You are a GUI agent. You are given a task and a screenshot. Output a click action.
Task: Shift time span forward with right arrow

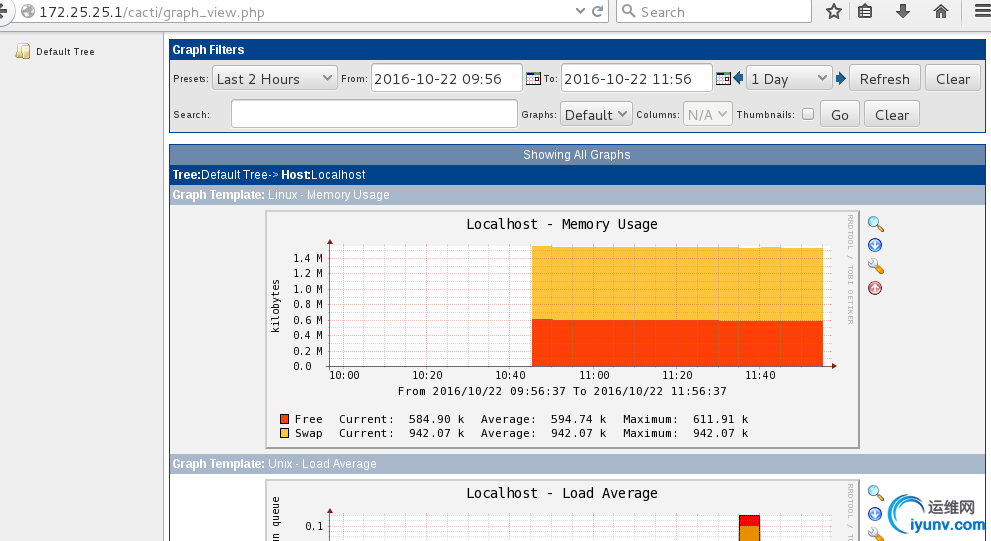[x=841, y=78]
